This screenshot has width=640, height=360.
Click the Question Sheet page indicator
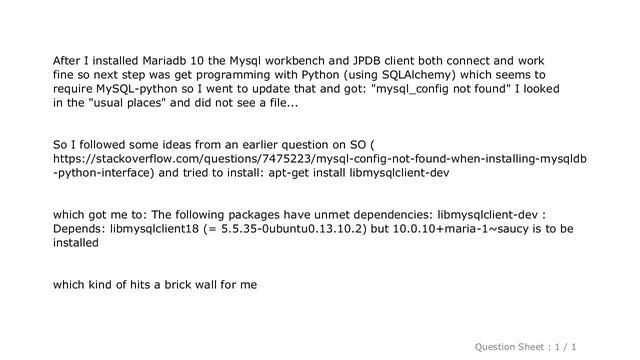tap(525, 347)
